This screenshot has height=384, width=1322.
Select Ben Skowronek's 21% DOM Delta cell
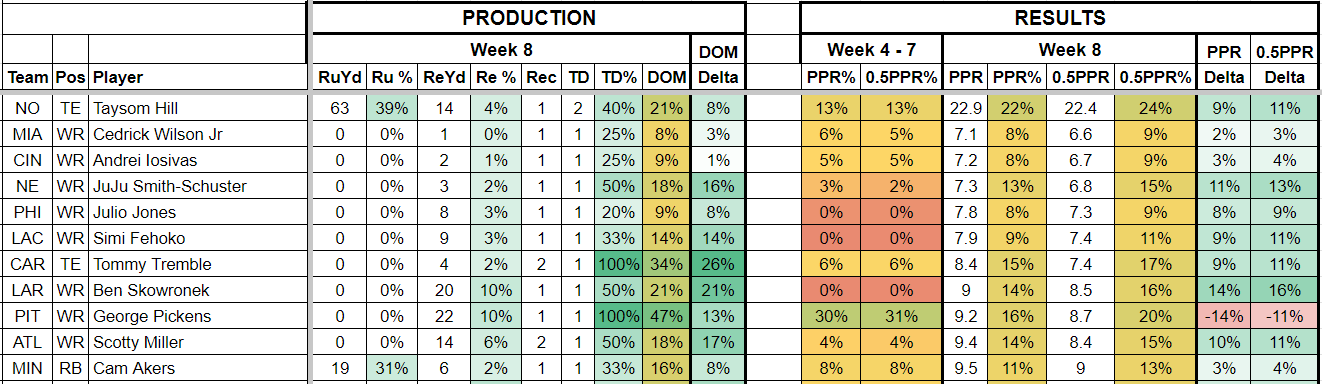coord(717,290)
